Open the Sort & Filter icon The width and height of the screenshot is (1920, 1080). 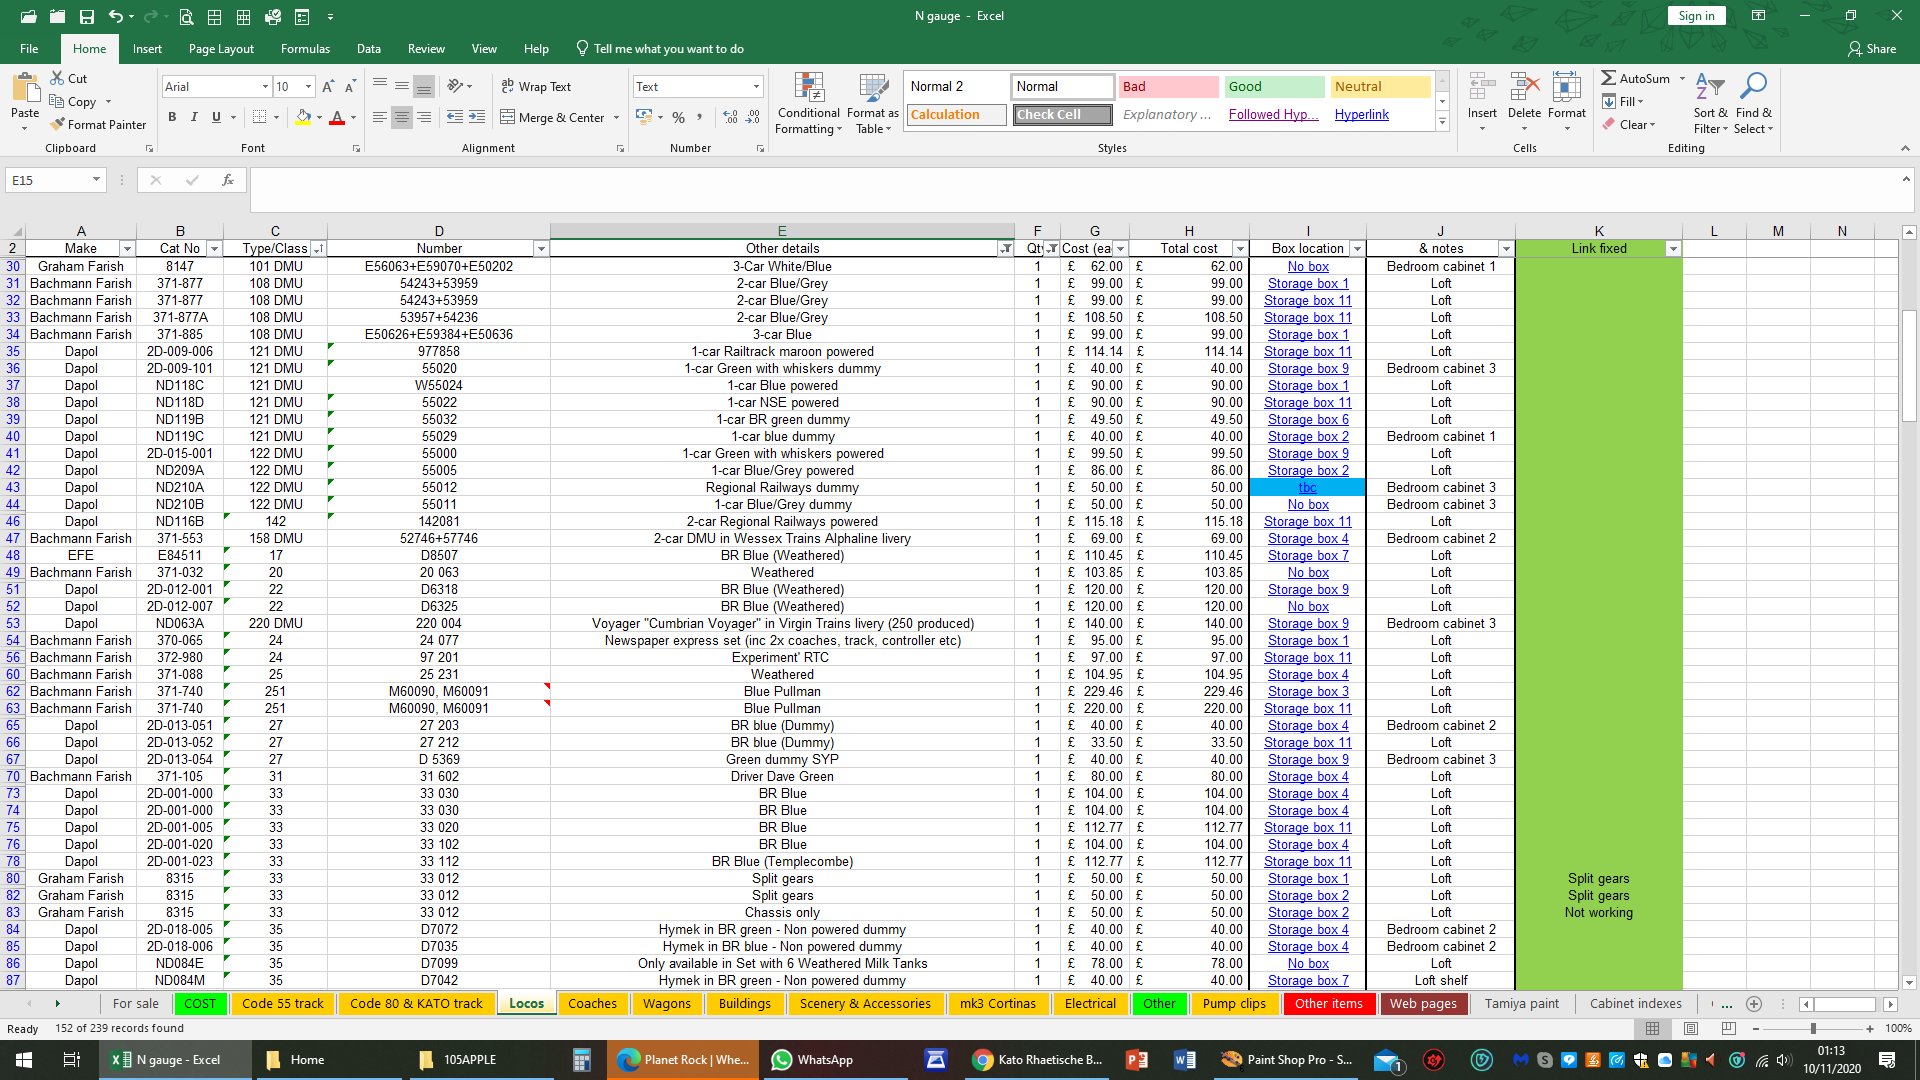1710,88
